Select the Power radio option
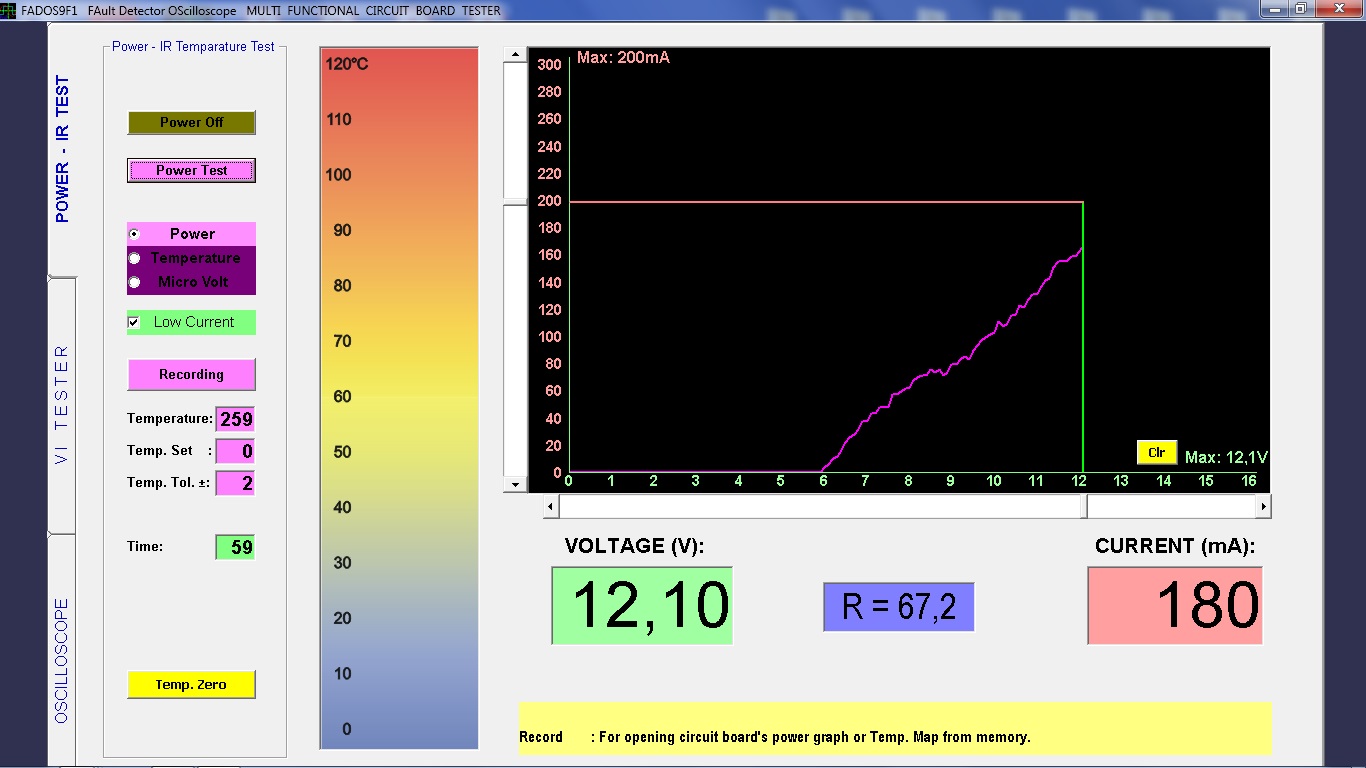Image resolution: width=1366 pixels, height=768 pixels. pos(135,234)
